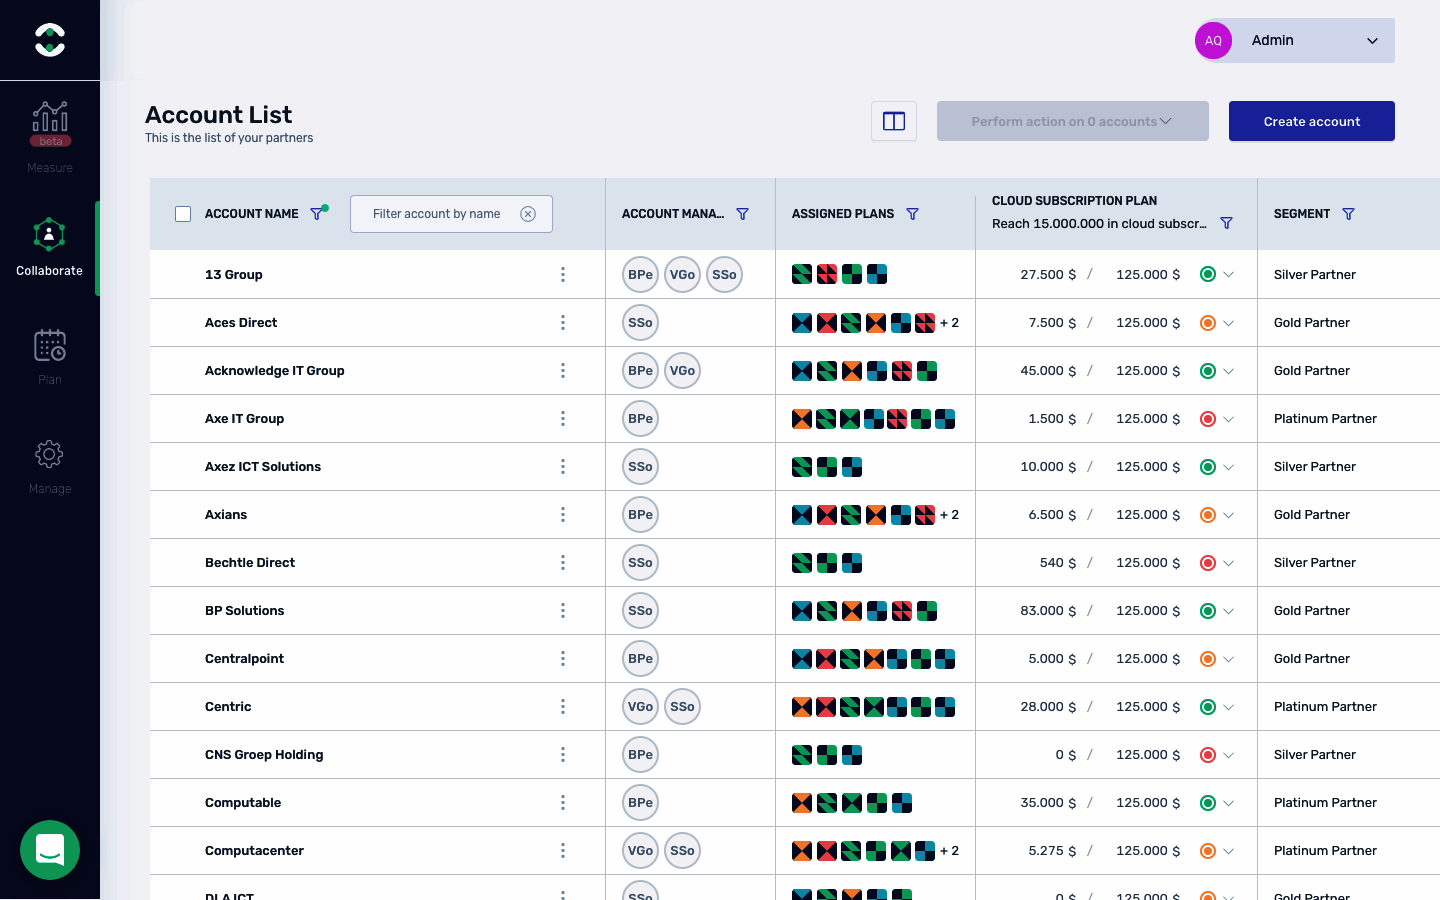Click the Segment column filter icon
Screen dimensions: 1440x900
coord(1348,214)
